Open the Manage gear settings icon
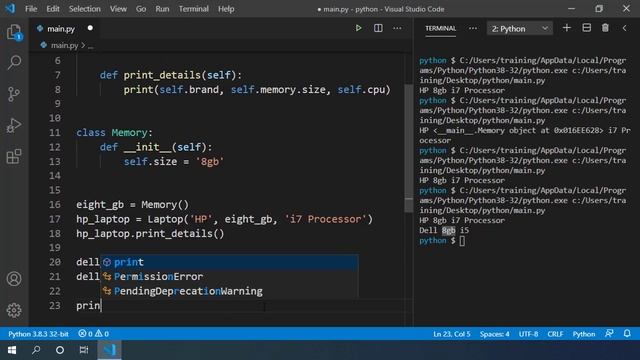This screenshot has width=640, height=360. click(14, 310)
